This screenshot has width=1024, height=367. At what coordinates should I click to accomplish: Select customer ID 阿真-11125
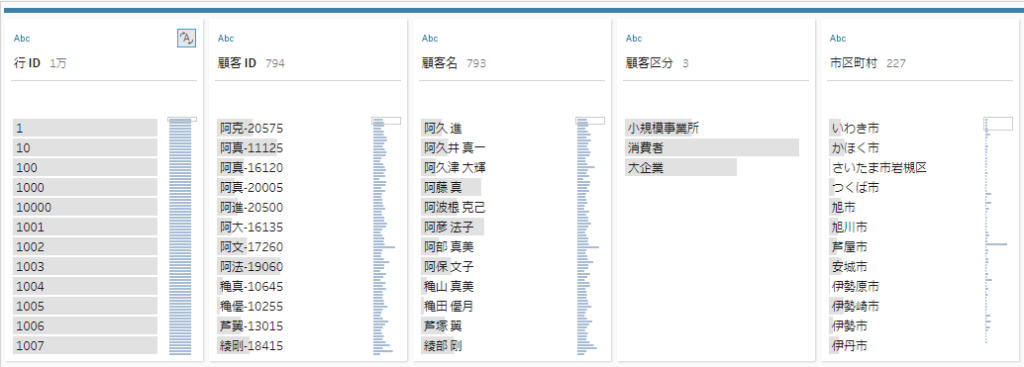251,148
